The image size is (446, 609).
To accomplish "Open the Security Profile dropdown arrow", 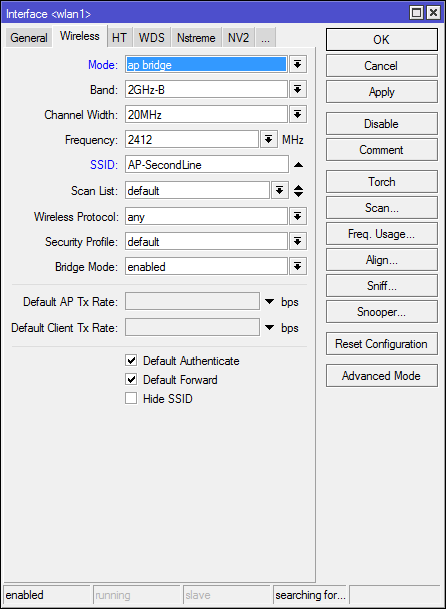I will tap(298, 242).
